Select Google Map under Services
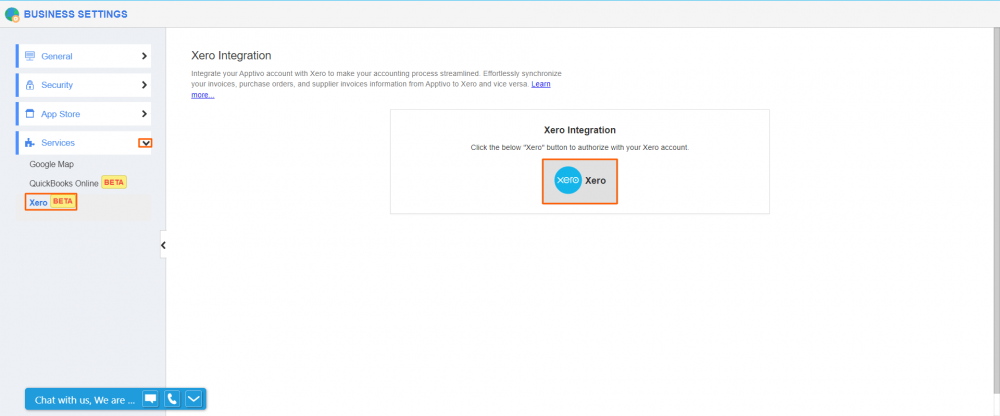 pyautogui.click(x=52, y=164)
